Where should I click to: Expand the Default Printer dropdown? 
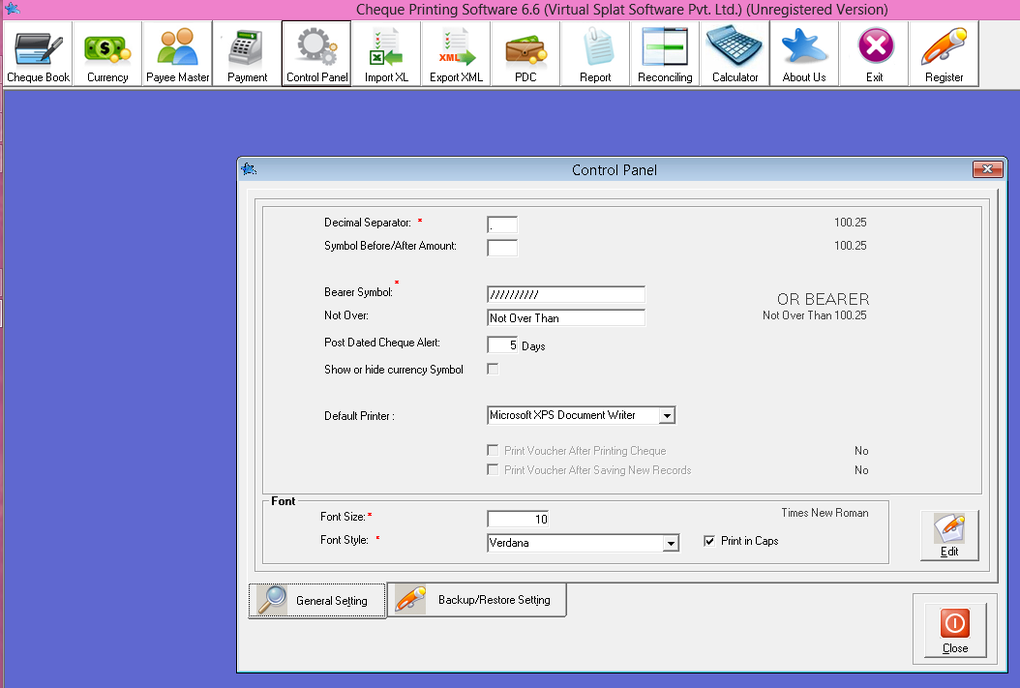667,416
